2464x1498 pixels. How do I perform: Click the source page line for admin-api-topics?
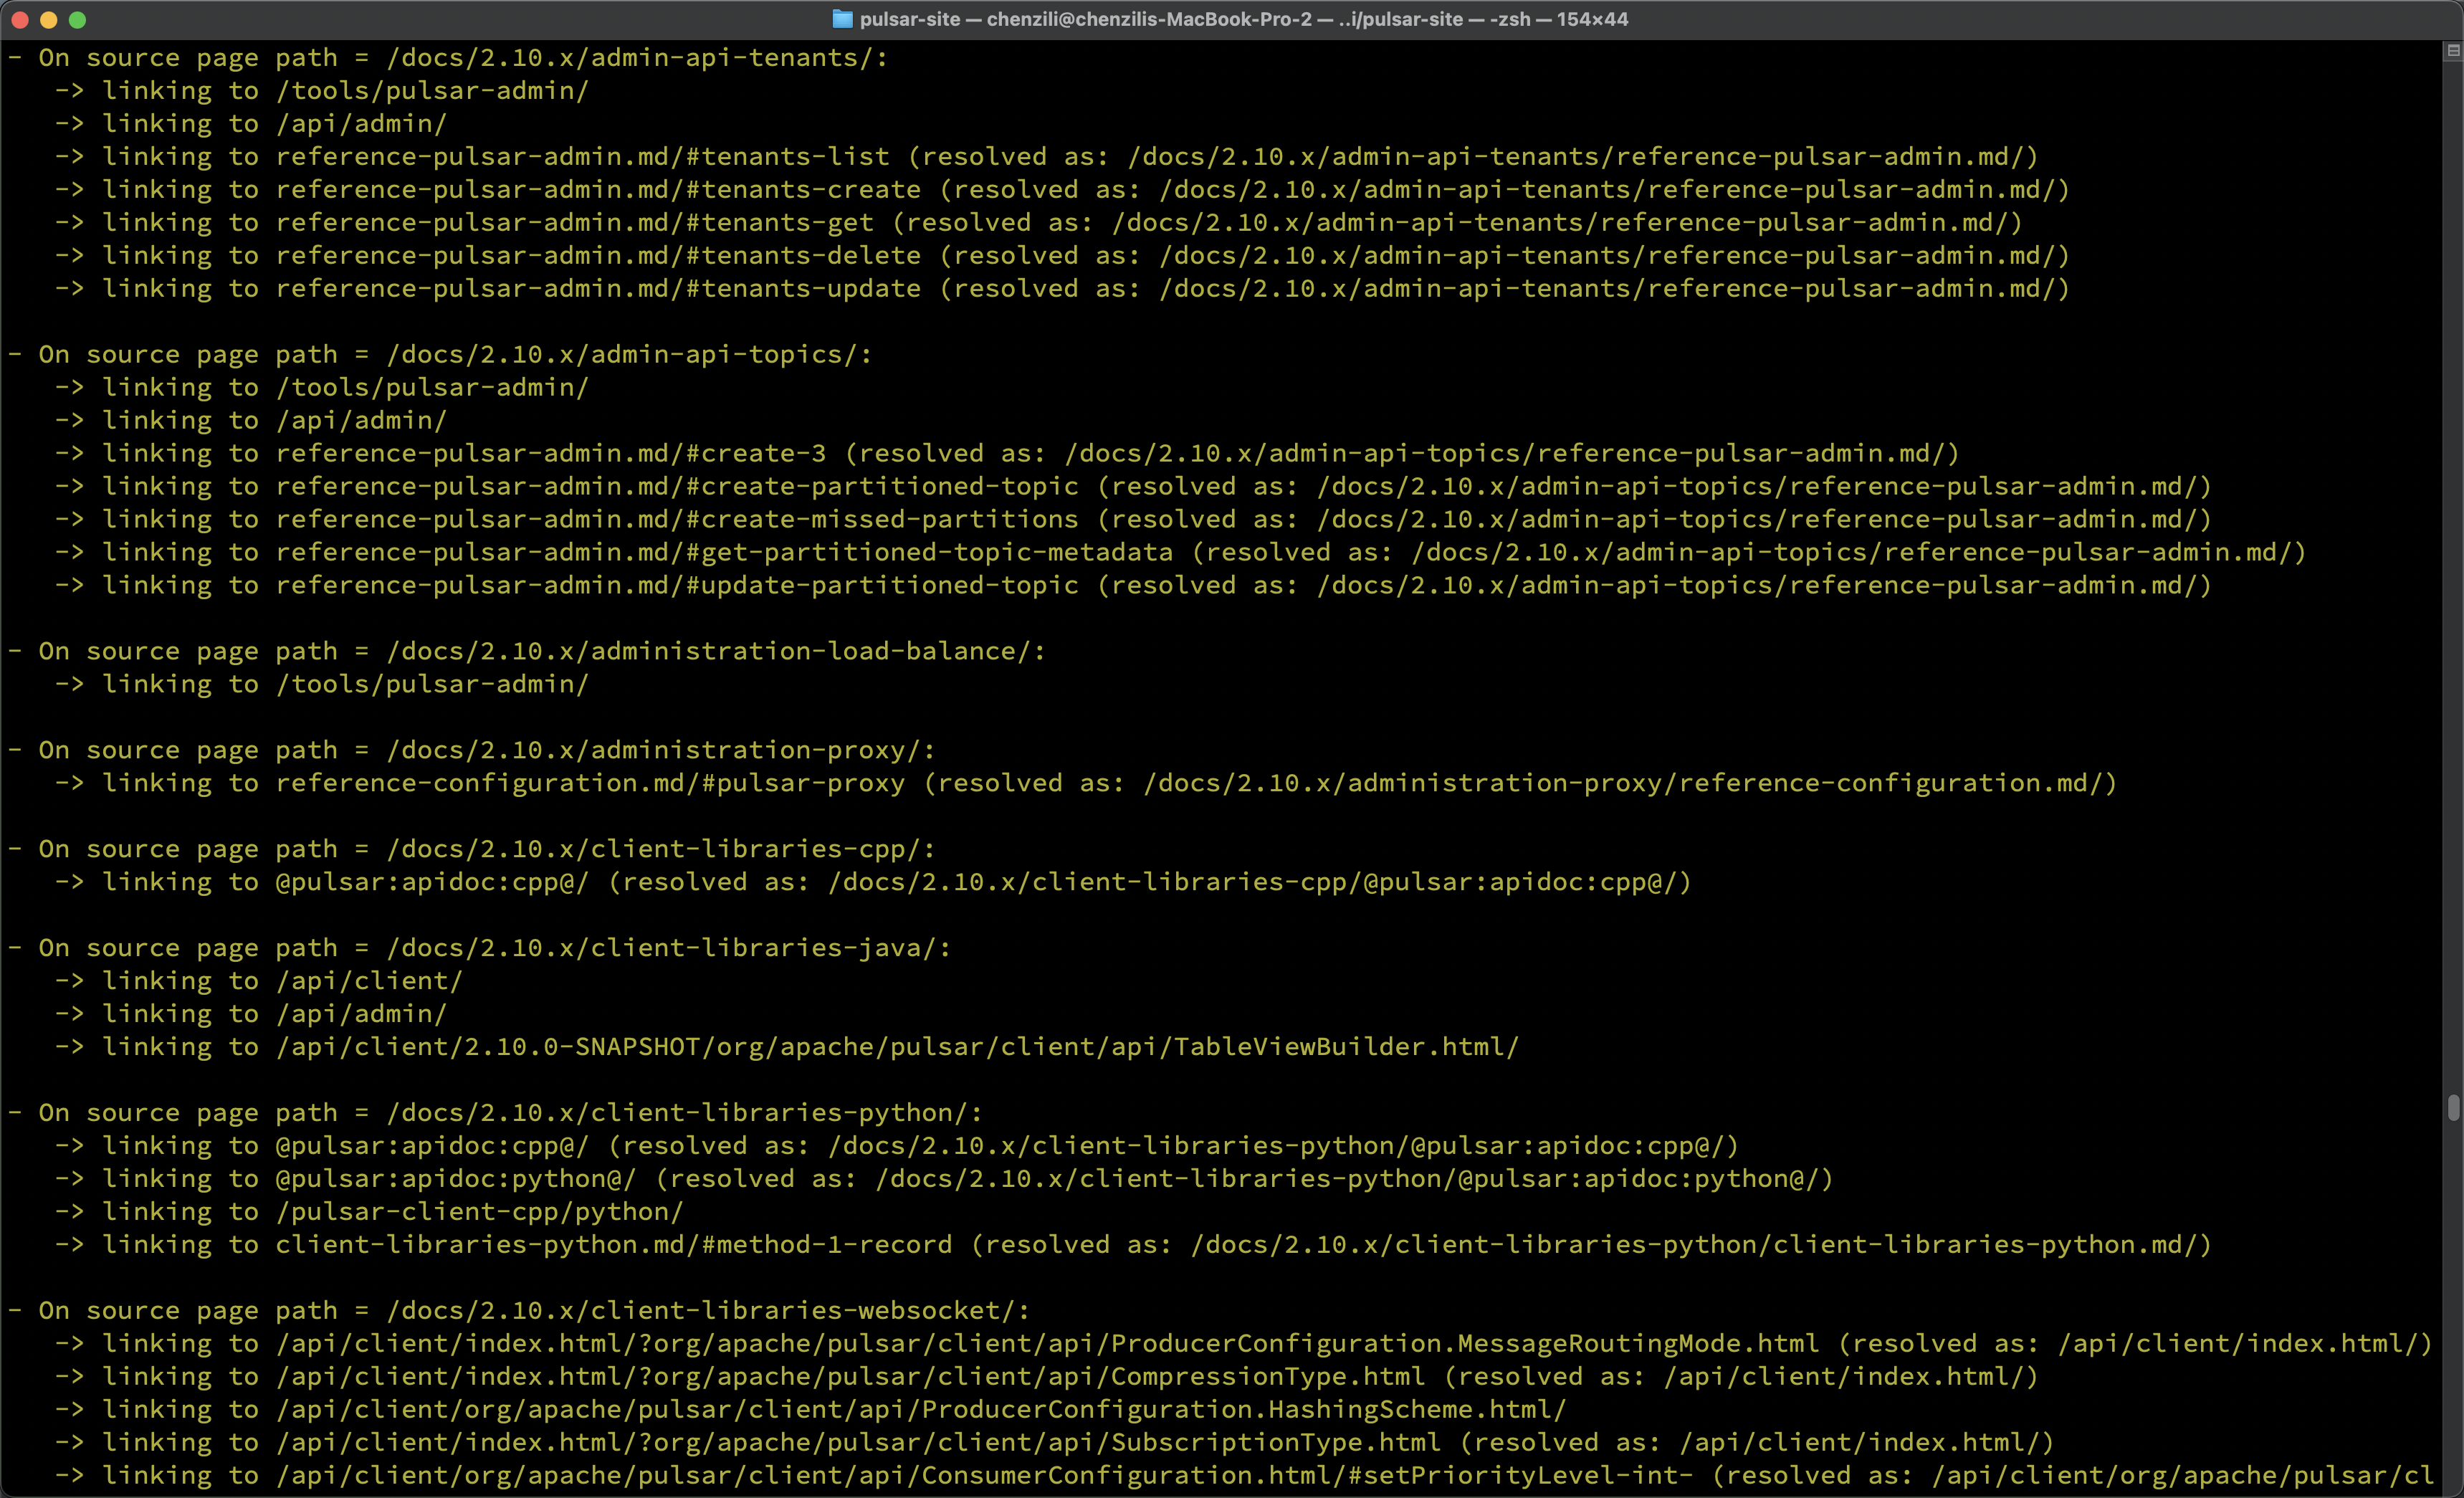(440, 354)
